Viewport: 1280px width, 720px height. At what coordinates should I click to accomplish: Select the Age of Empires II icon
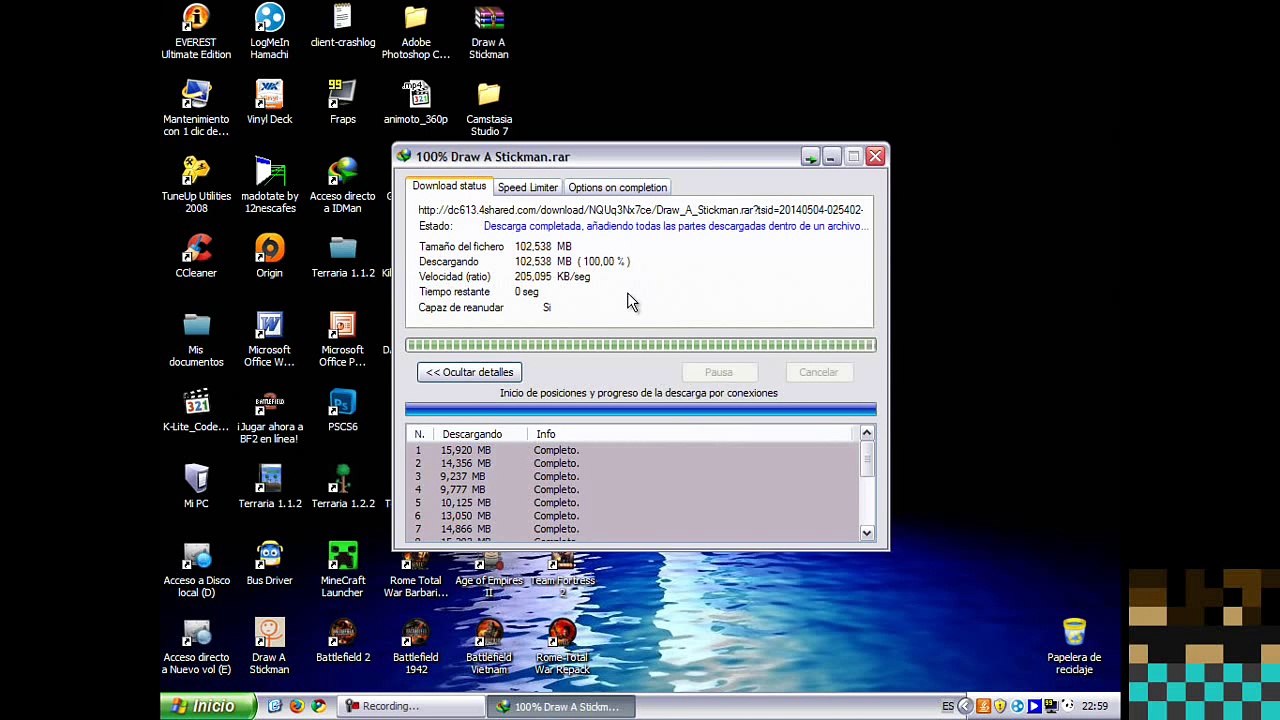click(489, 574)
